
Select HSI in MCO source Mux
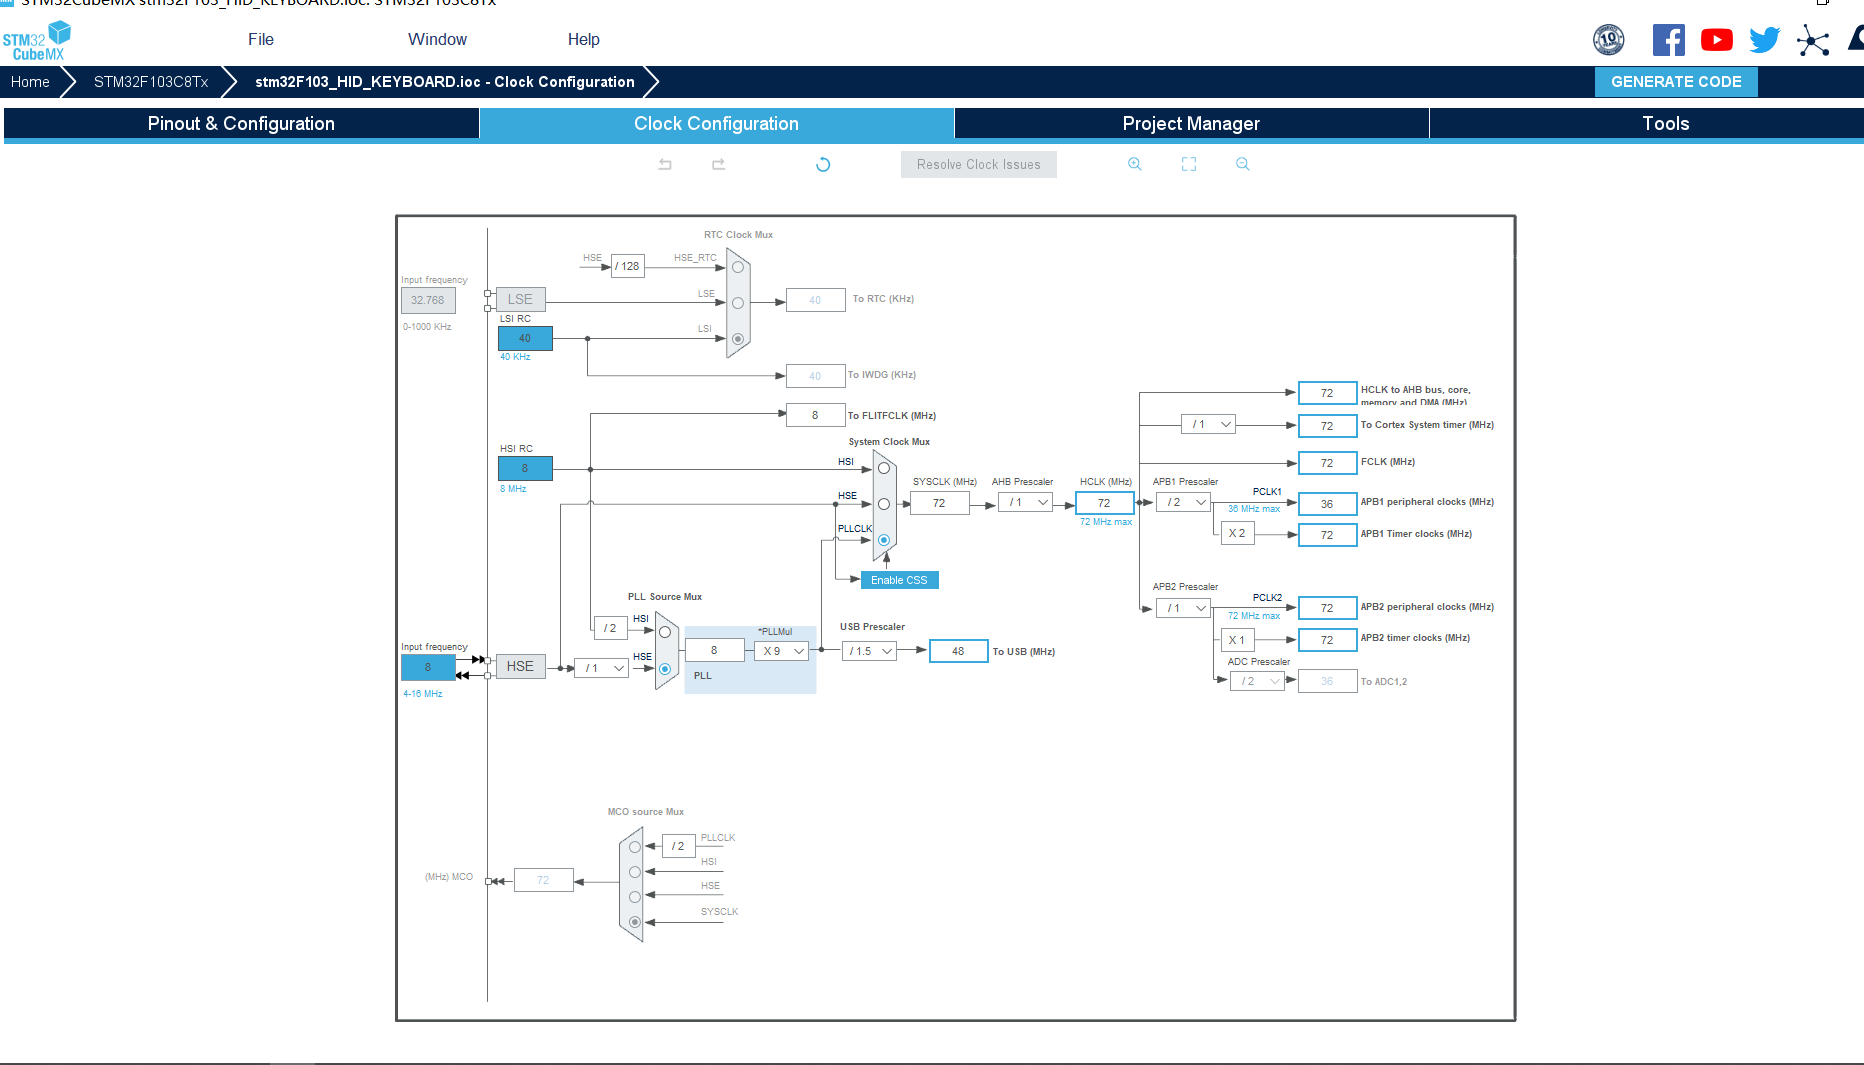tap(635, 872)
